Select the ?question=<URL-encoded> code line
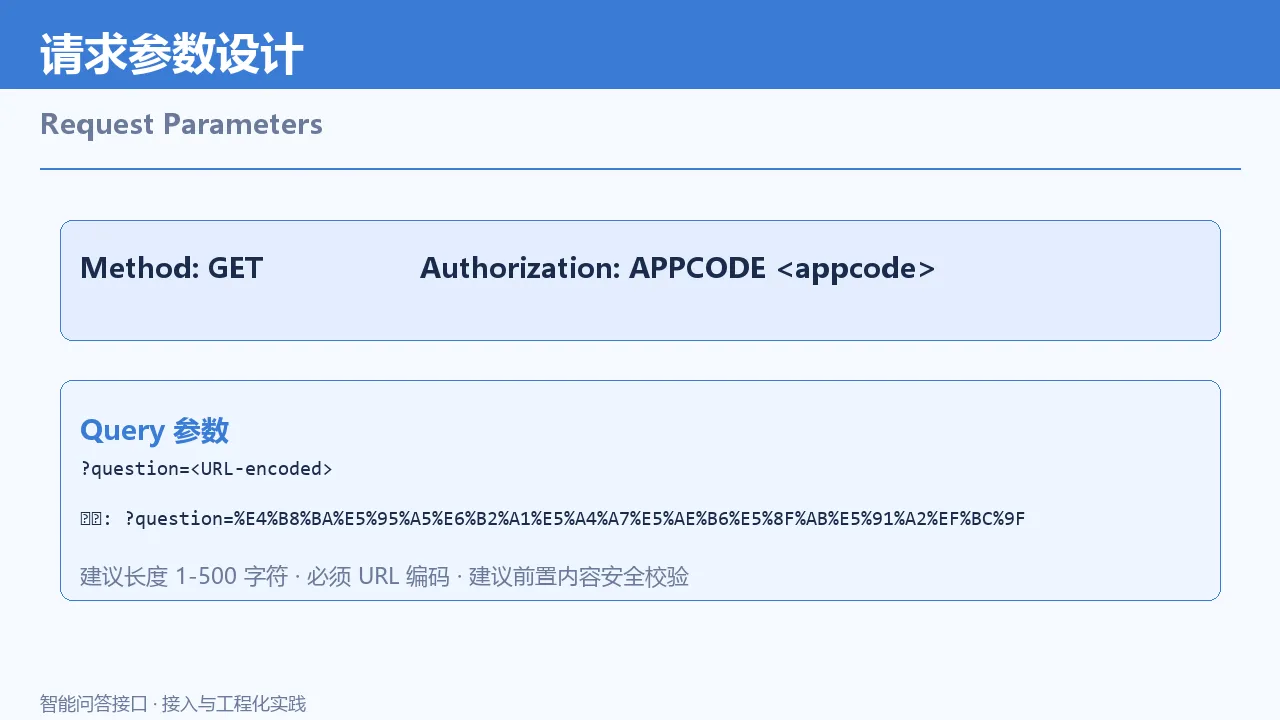Screen dimensions: 1280x720 tap(206, 468)
